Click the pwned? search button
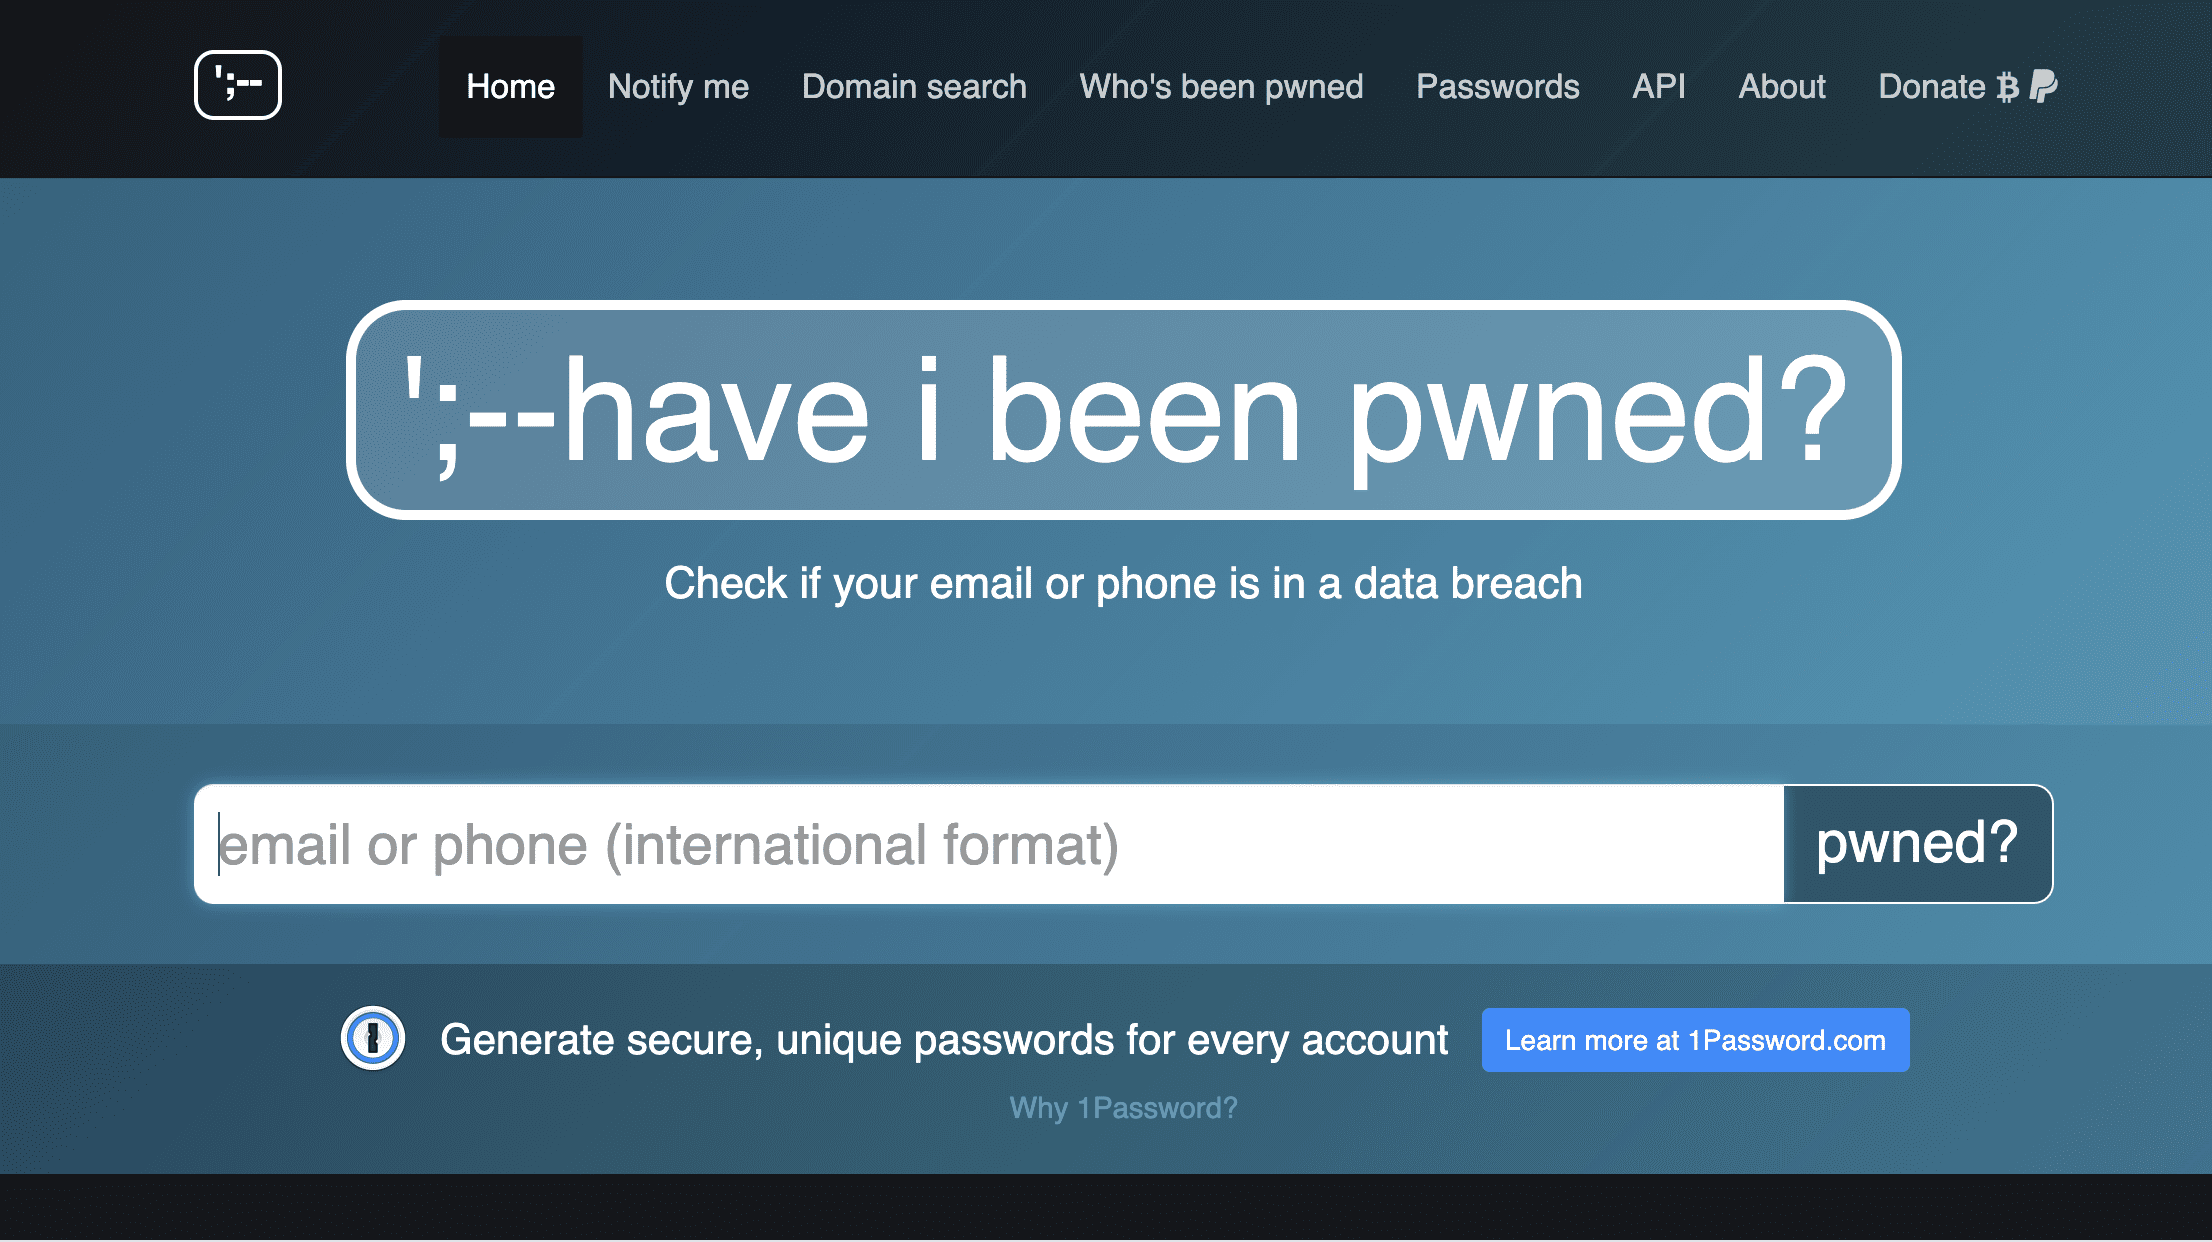The height and width of the screenshot is (1242, 2212). (1918, 844)
